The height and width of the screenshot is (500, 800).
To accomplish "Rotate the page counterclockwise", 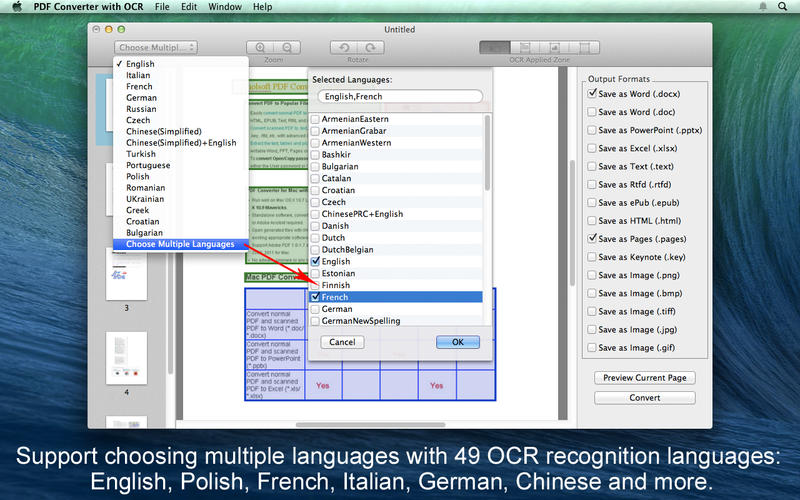I will pyautogui.click(x=345, y=47).
